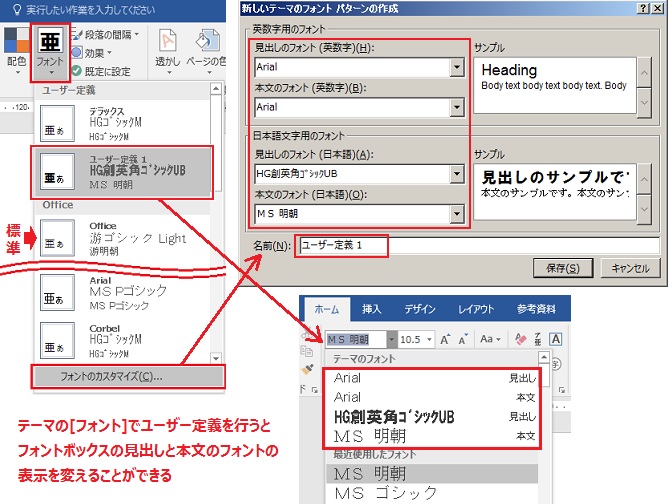Image resolution: width=668 pixels, height=504 pixels.
Task: Open 段落の間隔 paragraph spacing menu
Action: (x=105, y=35)
